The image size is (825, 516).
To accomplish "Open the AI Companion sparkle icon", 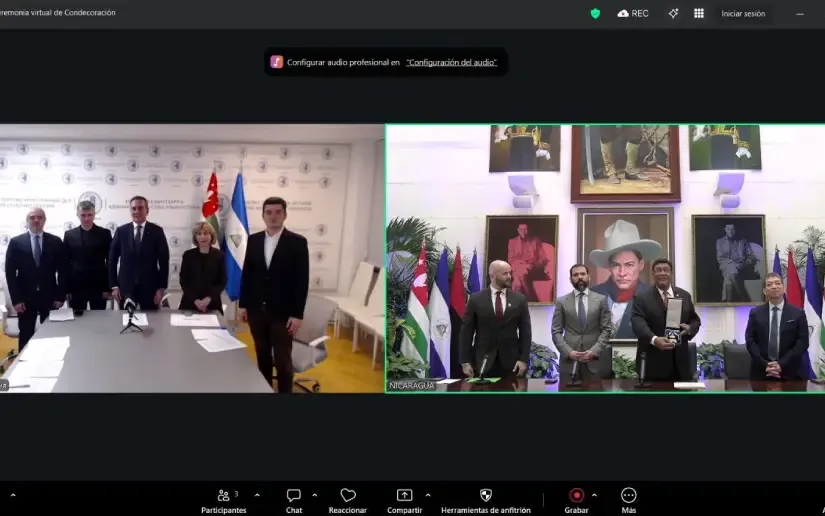I will tap(673, 13).
